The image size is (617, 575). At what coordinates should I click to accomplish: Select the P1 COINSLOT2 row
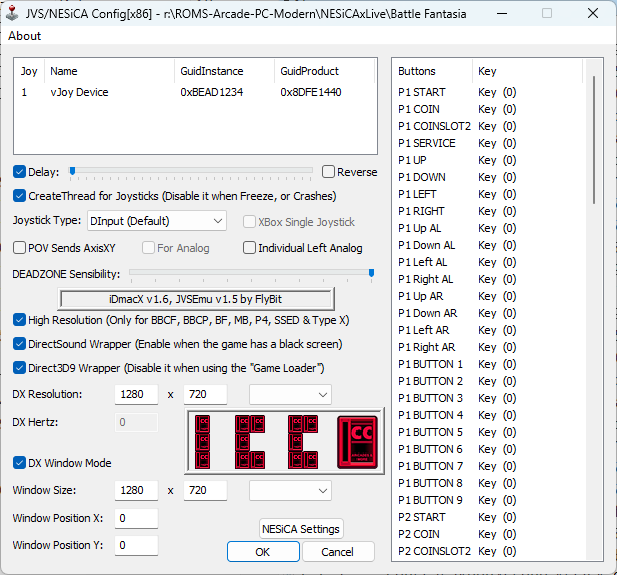click(488, 126)
